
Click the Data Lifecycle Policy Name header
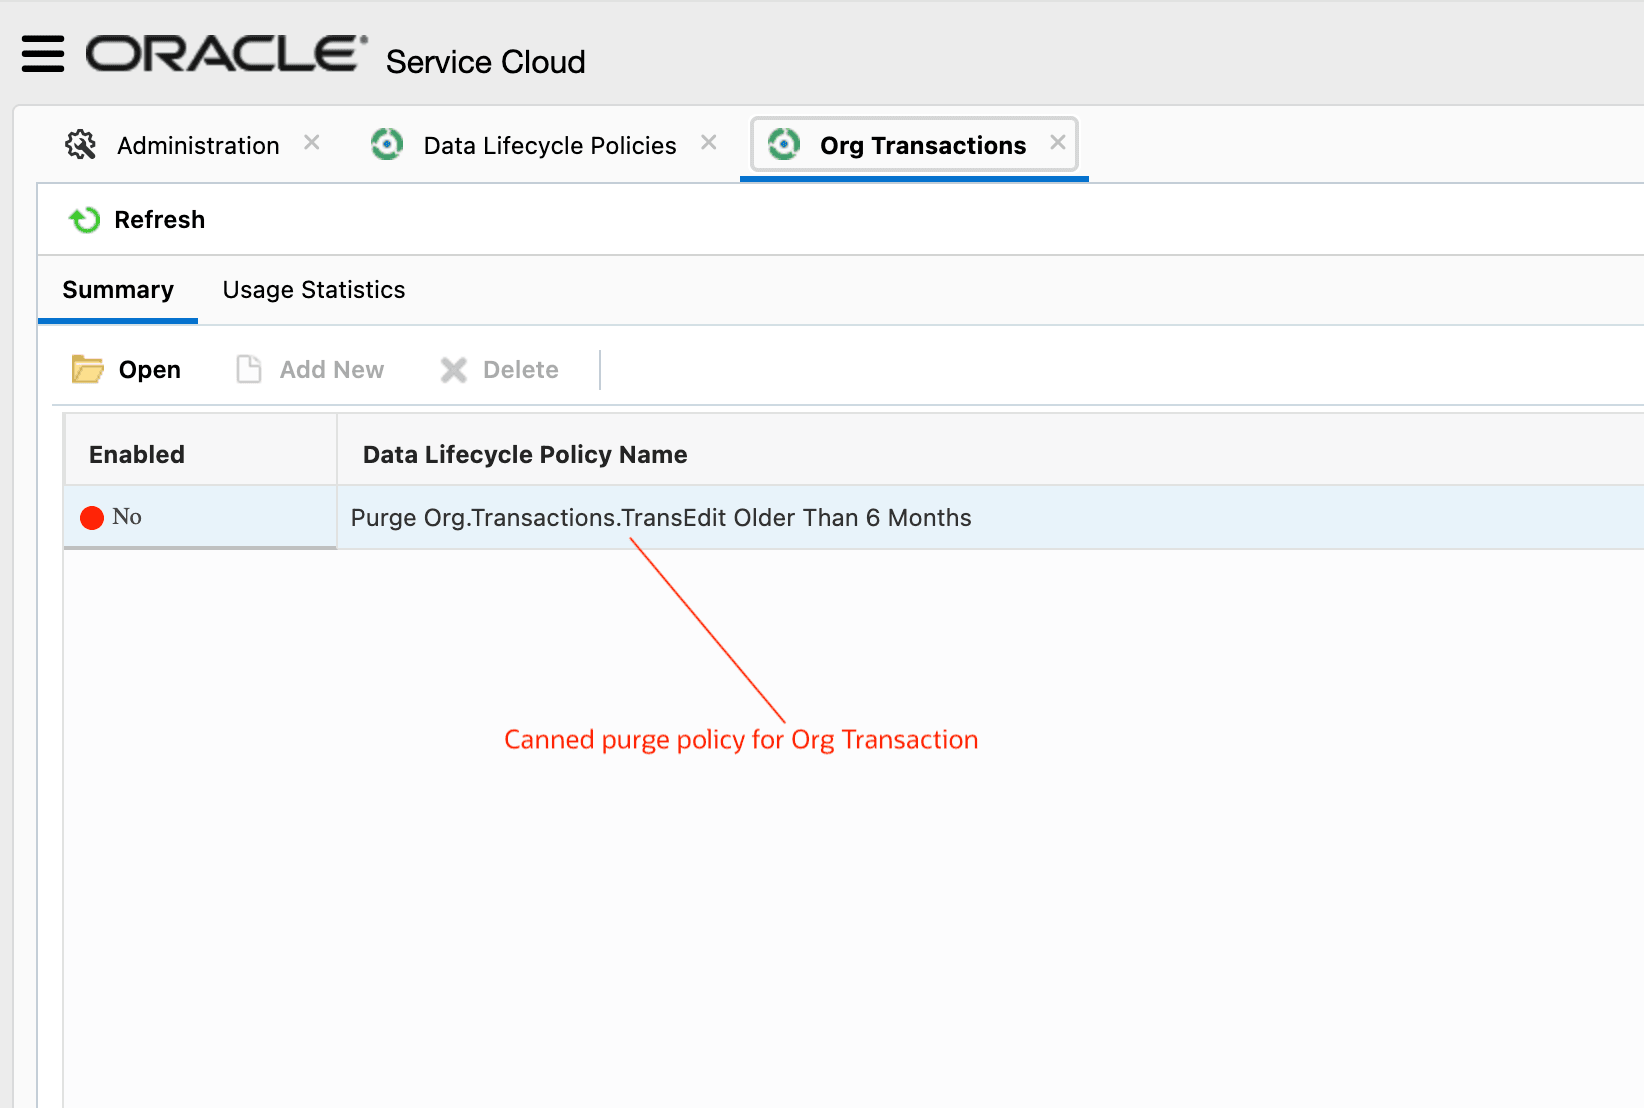tap(525, 455)
